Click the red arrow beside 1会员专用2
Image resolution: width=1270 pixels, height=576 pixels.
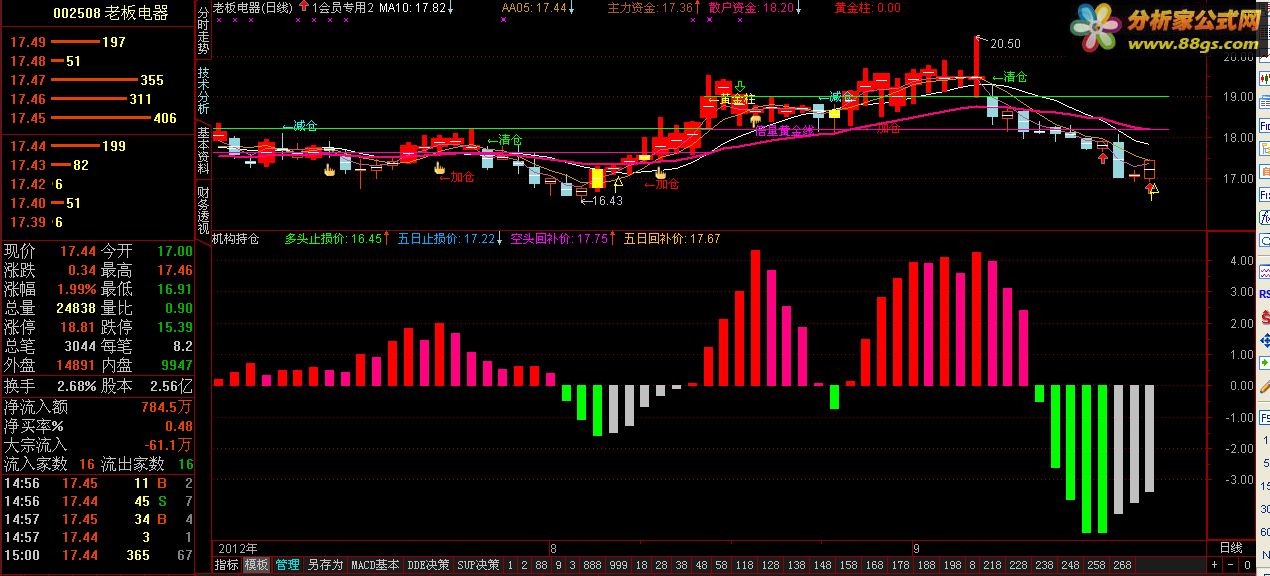tap(303, 7)
